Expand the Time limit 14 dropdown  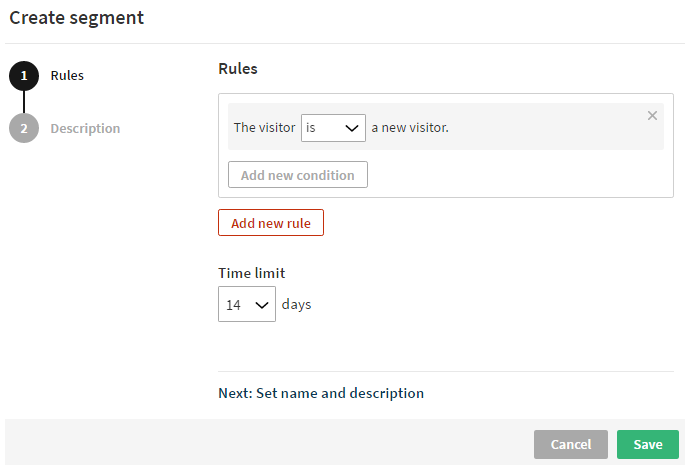click(246, 304)
